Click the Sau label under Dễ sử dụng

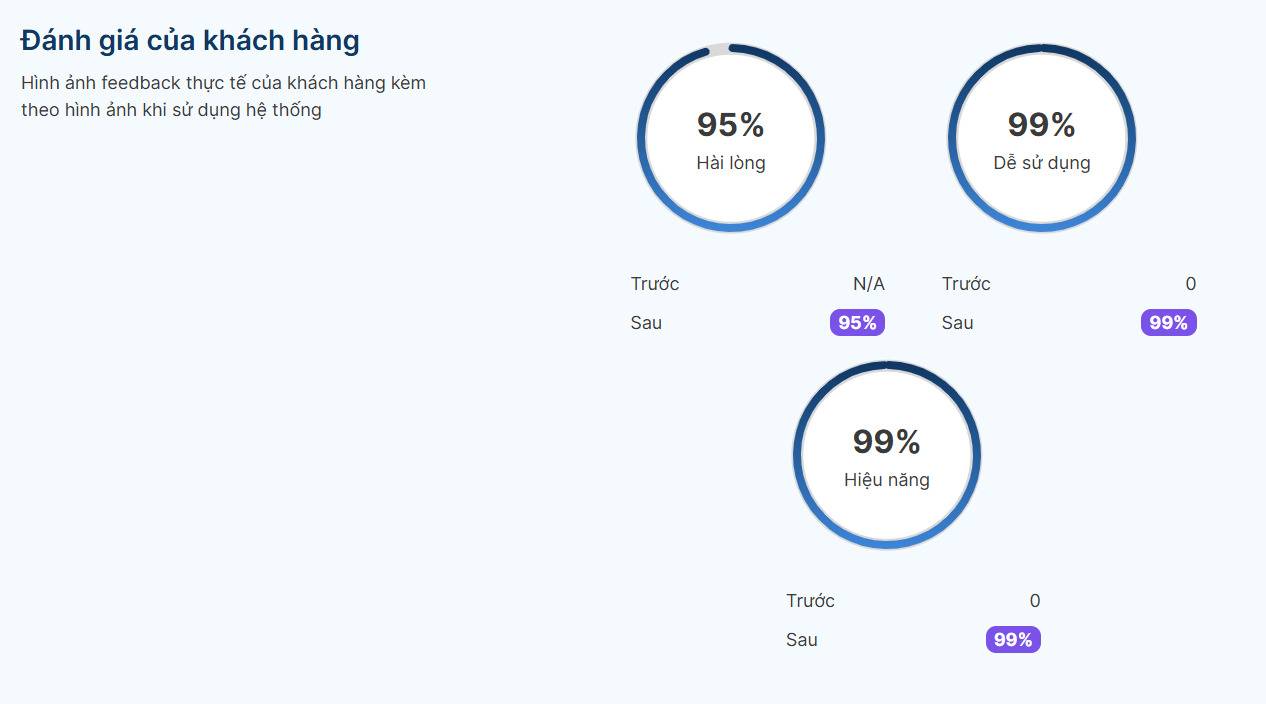(957, 323)
